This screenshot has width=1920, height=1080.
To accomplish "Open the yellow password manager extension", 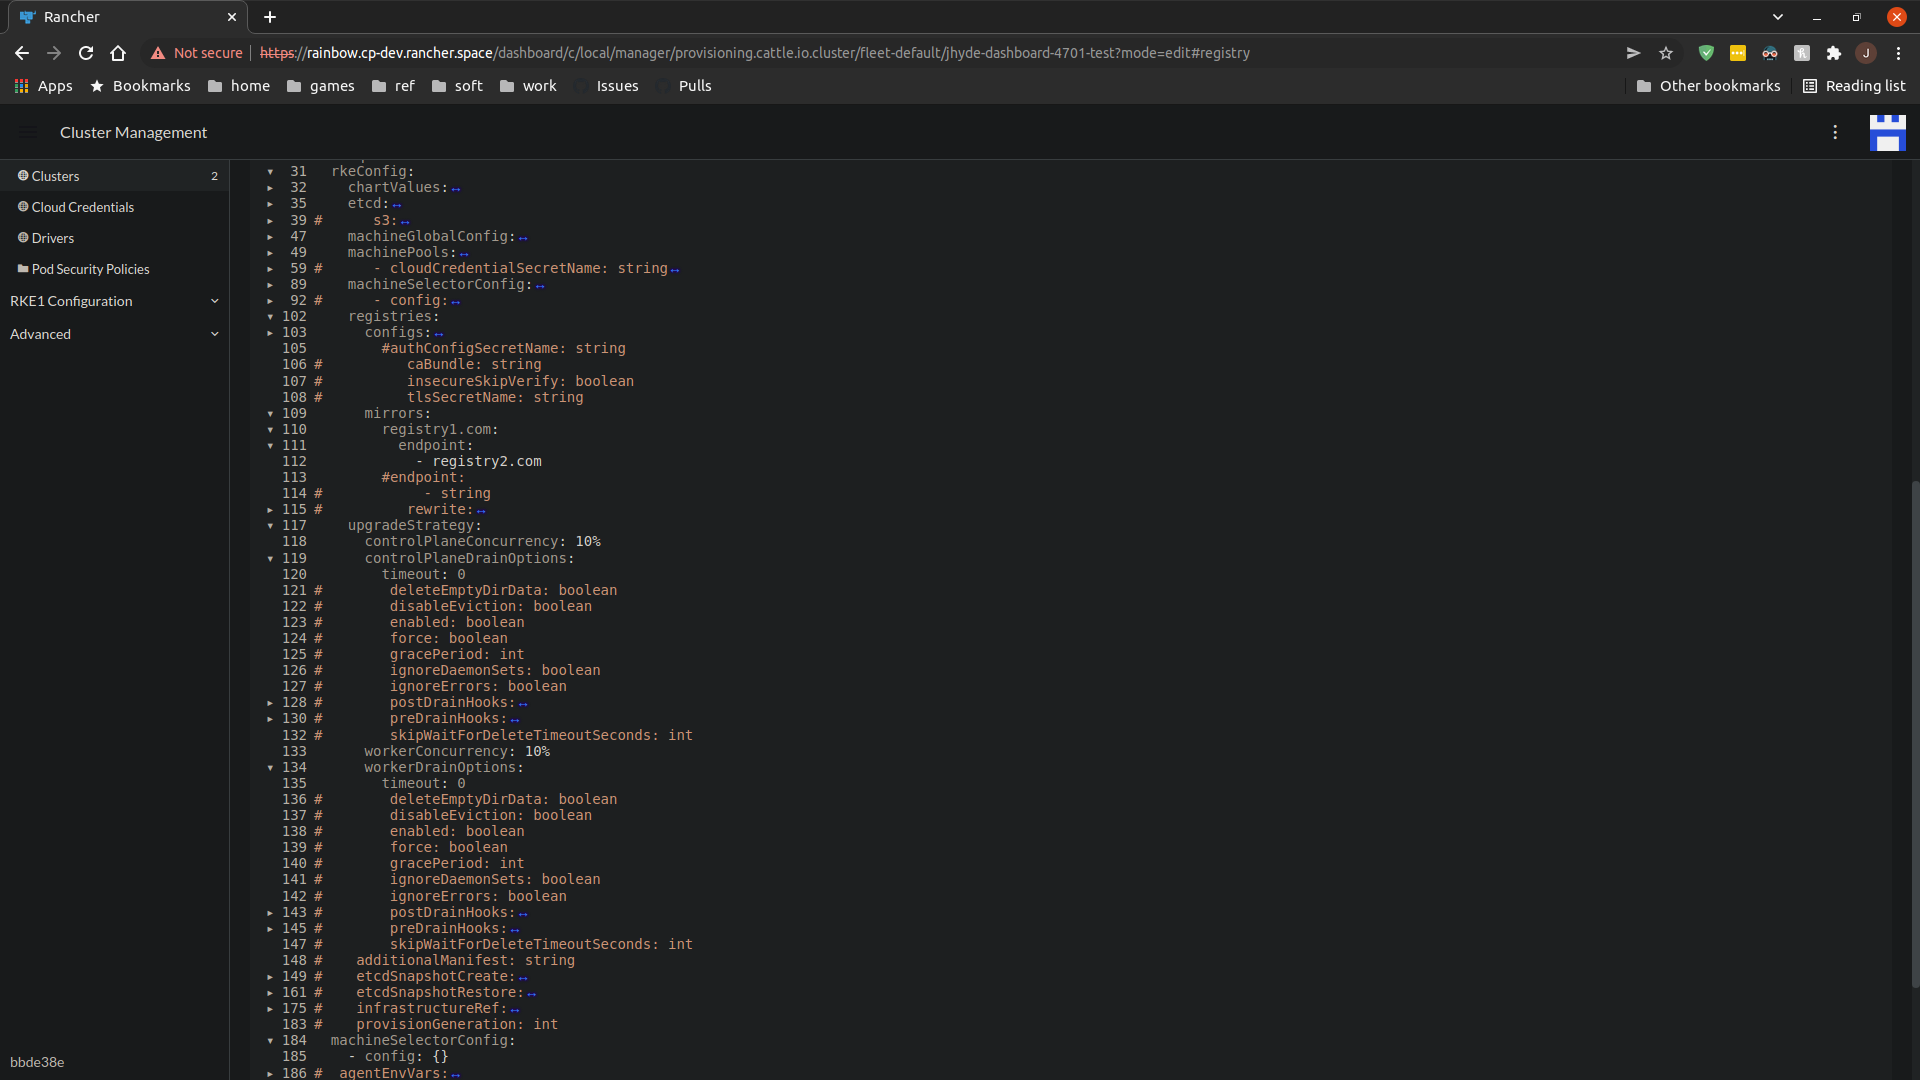I will (x=1738, y=53).
